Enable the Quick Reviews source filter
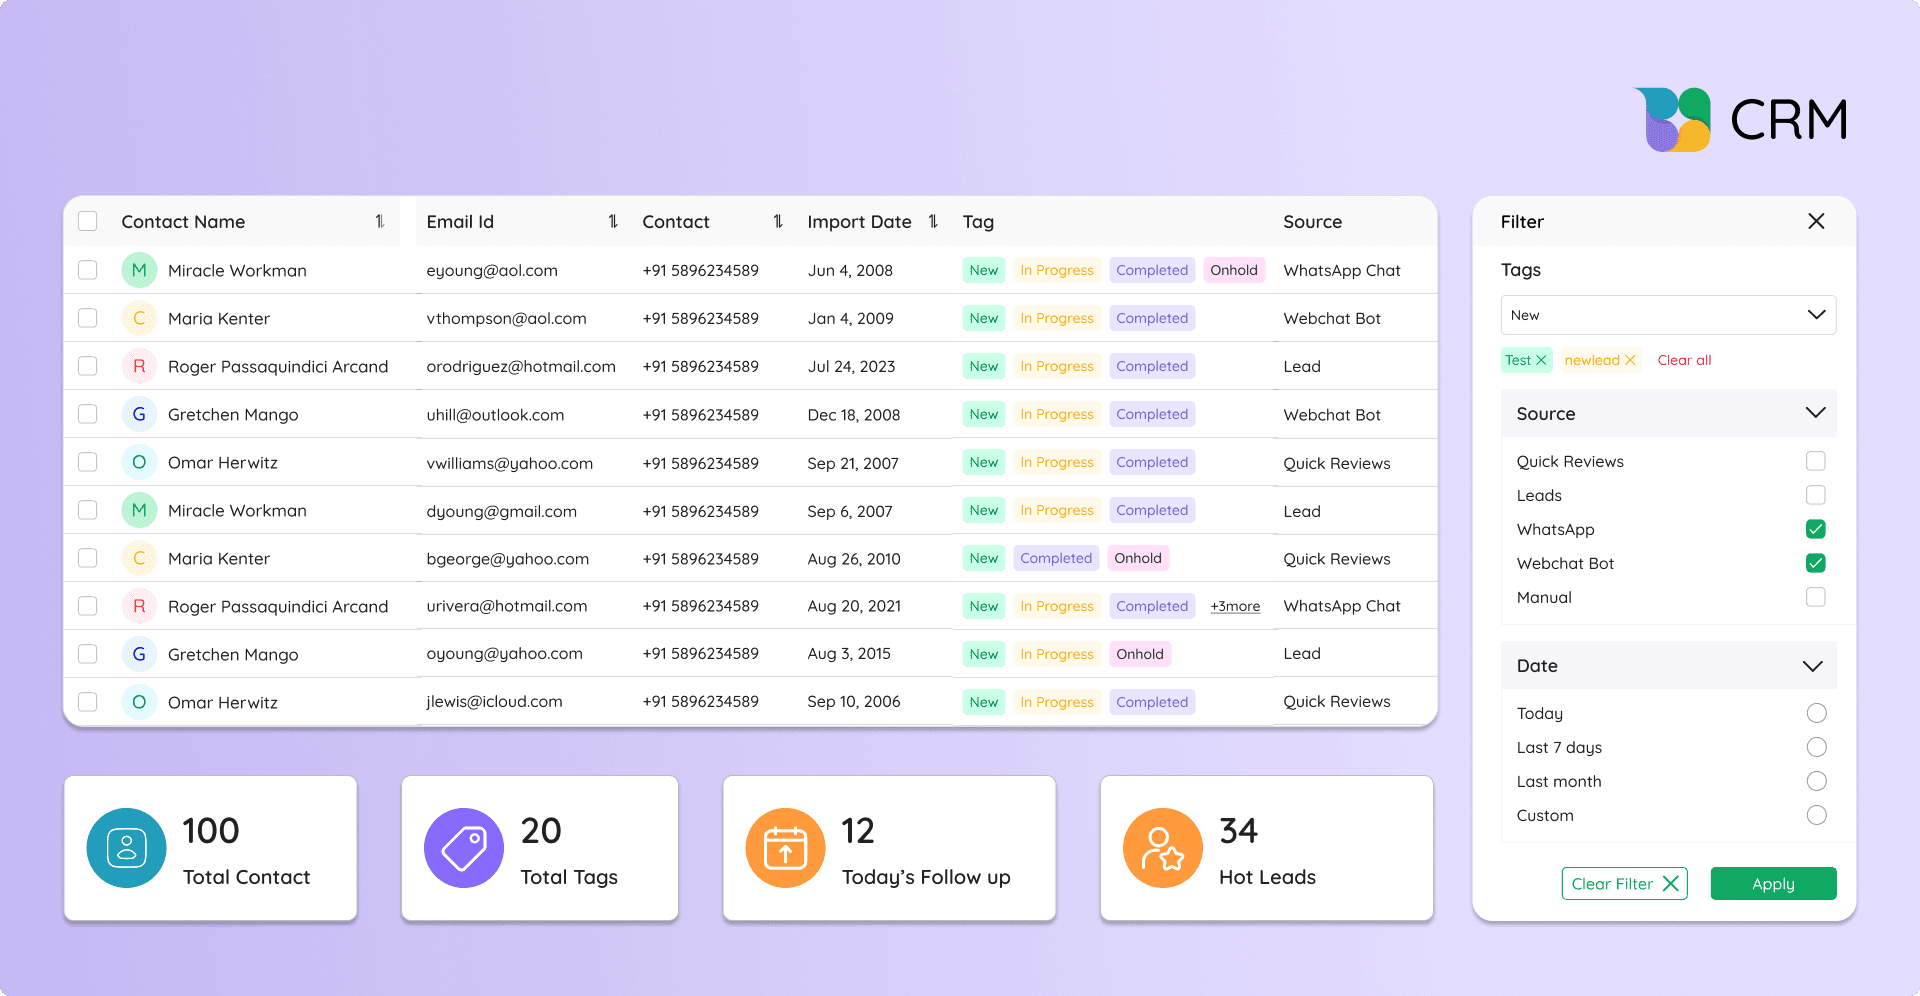This screenshot has height=996, width=1920. point(1815,461)
